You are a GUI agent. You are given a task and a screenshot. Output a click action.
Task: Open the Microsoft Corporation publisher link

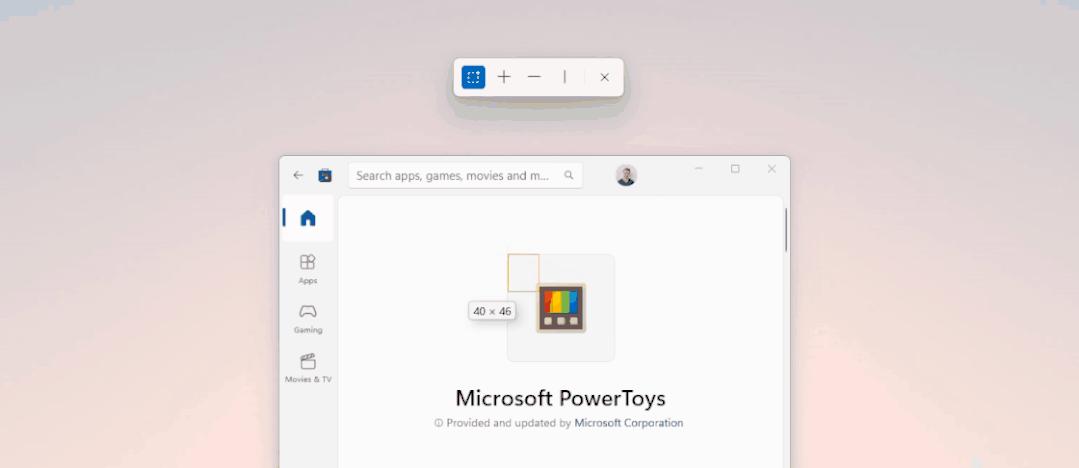click(628, 423)
